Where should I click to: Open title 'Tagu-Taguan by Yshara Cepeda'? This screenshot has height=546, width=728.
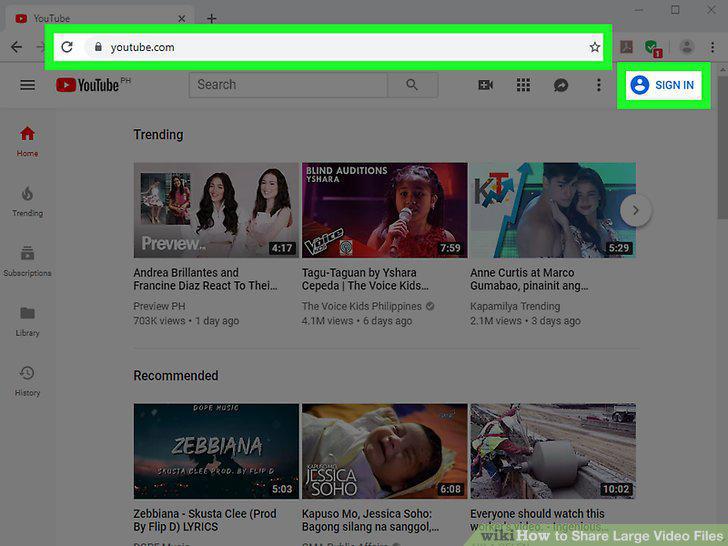(365, 279)
